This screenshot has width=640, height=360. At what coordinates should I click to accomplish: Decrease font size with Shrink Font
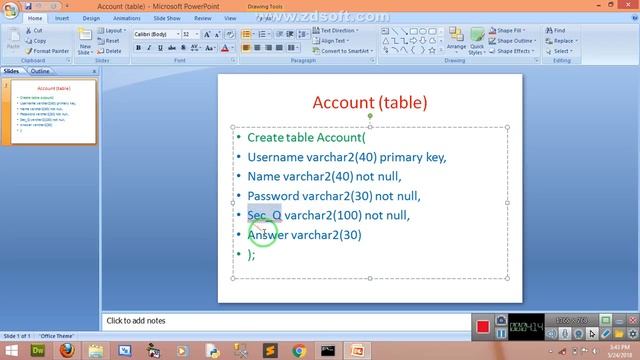[x=218, y=35]
